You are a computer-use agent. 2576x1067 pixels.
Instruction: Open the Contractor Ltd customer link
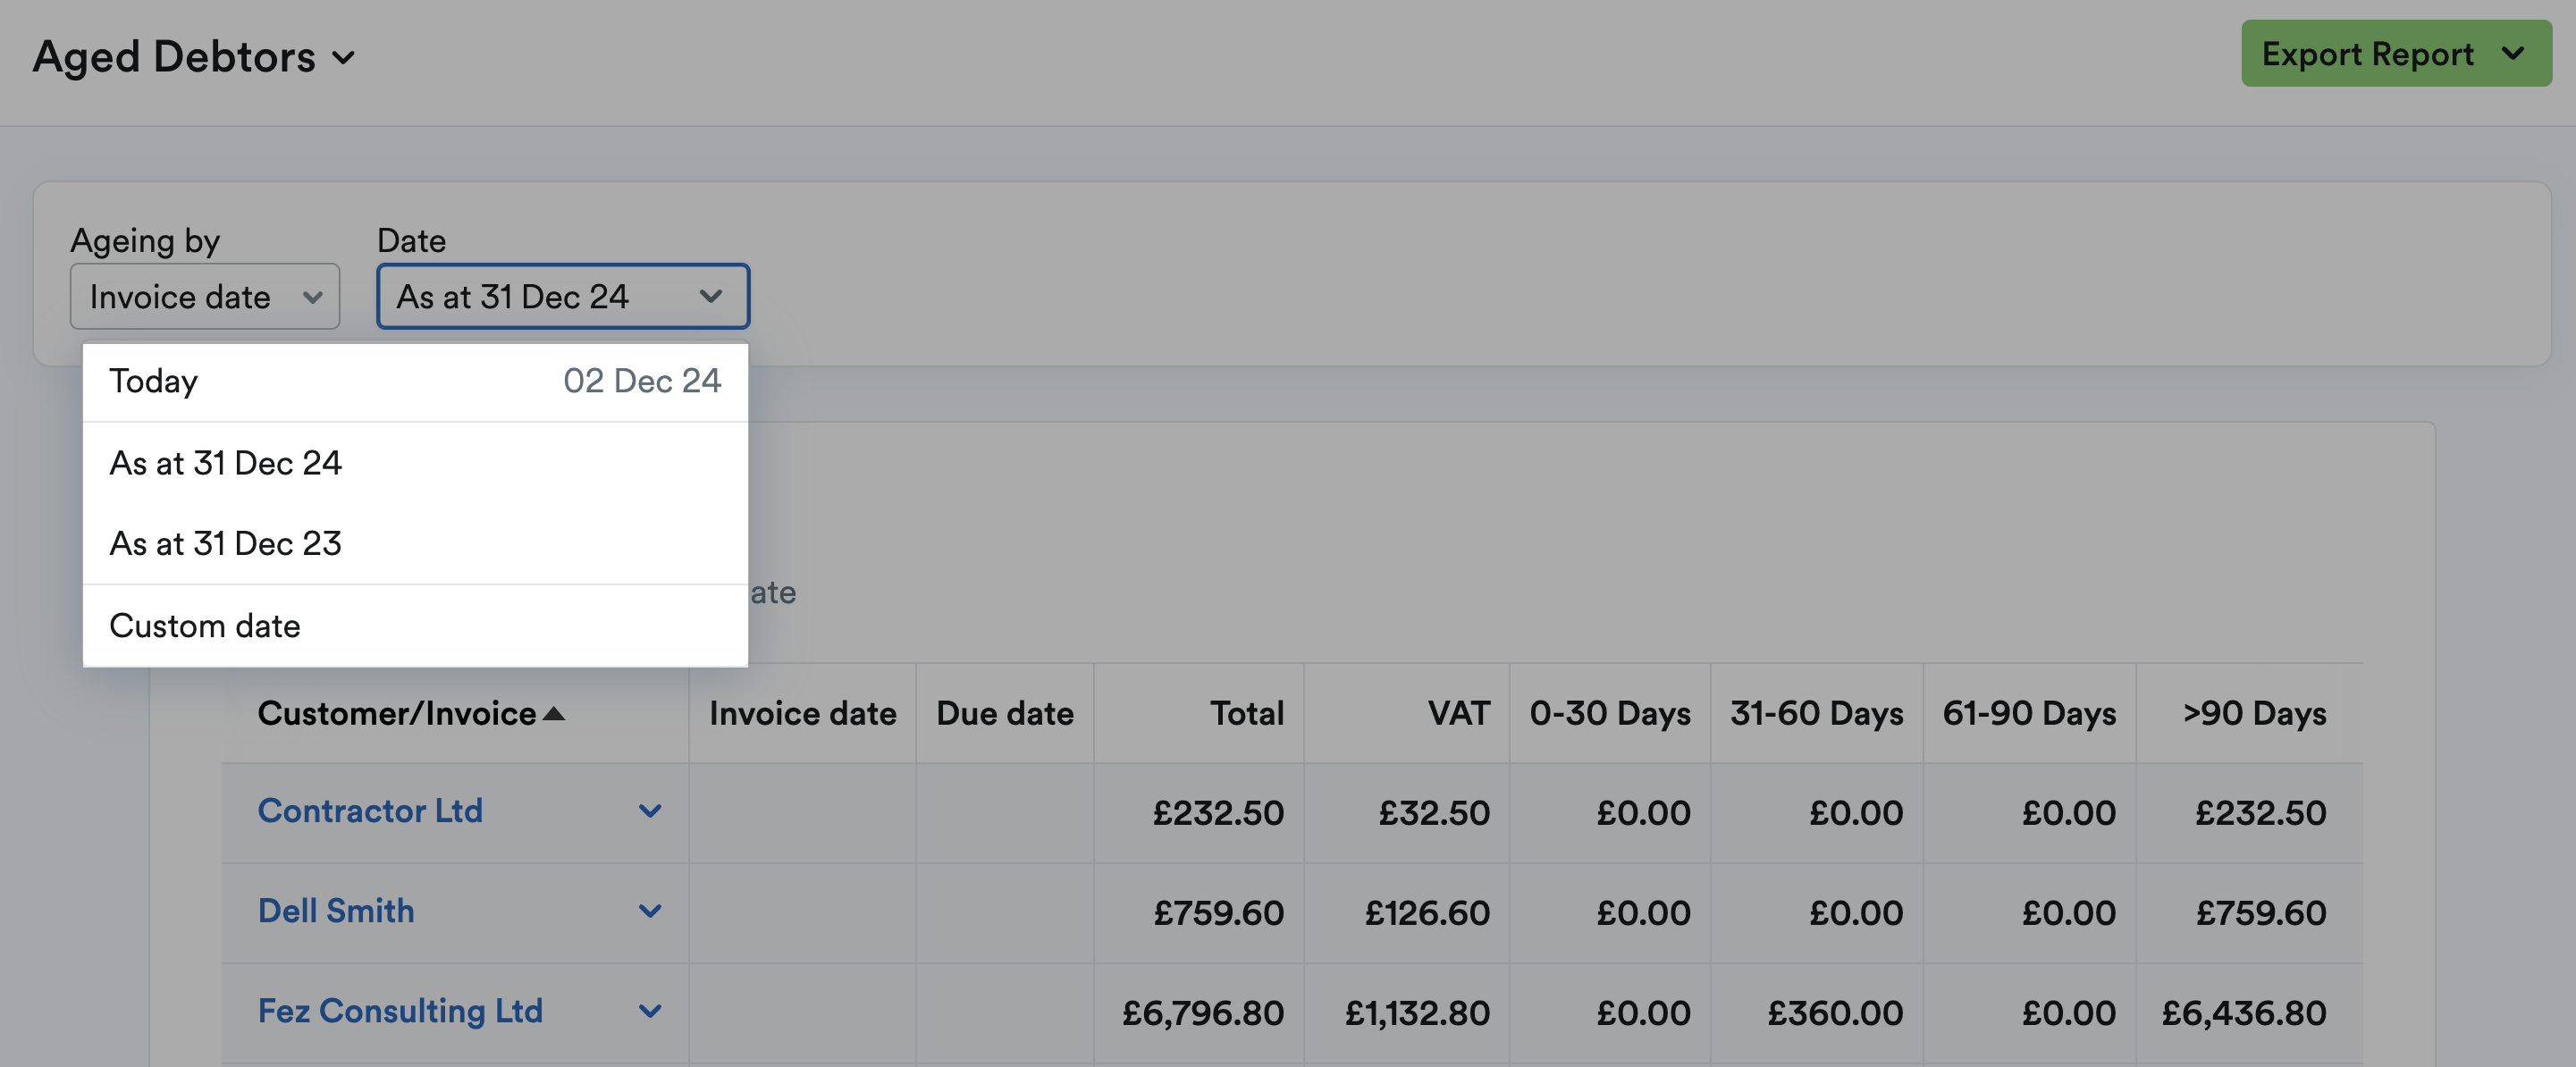pos(371,811)
